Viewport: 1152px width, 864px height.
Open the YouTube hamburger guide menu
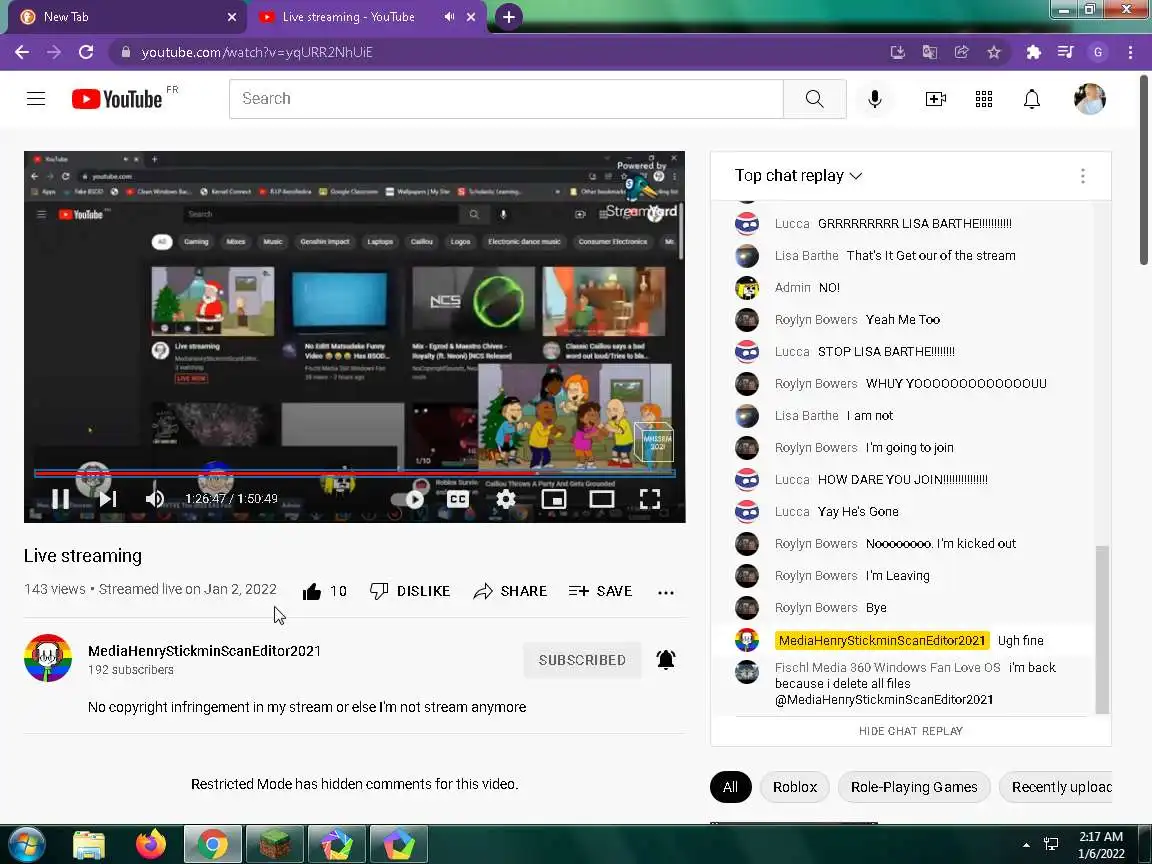click(x=36, y=98)
